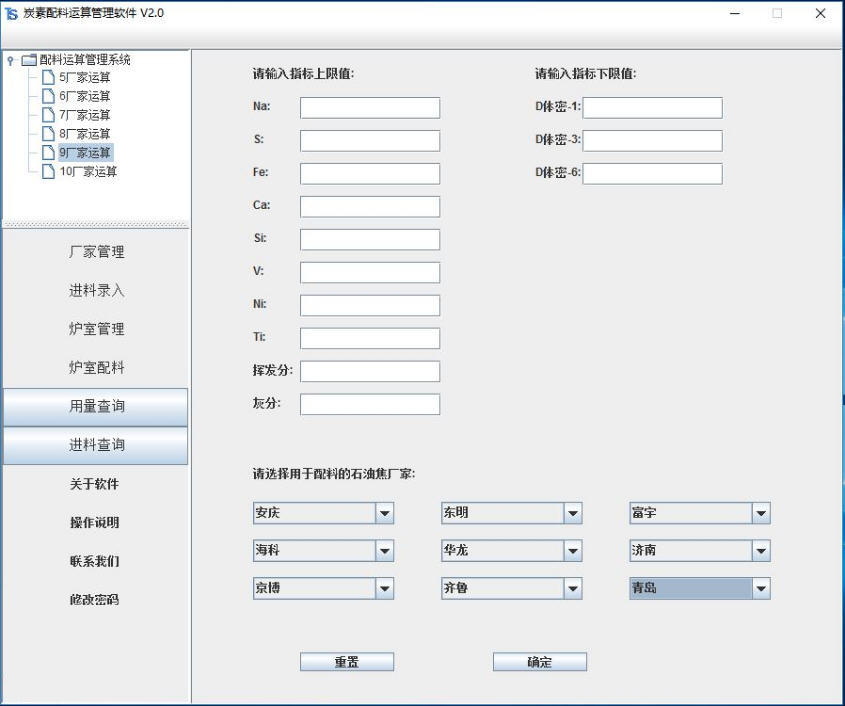Collapse the 配料运算管理系统 tree root
The image size is (845, 706).
(9, 60)
